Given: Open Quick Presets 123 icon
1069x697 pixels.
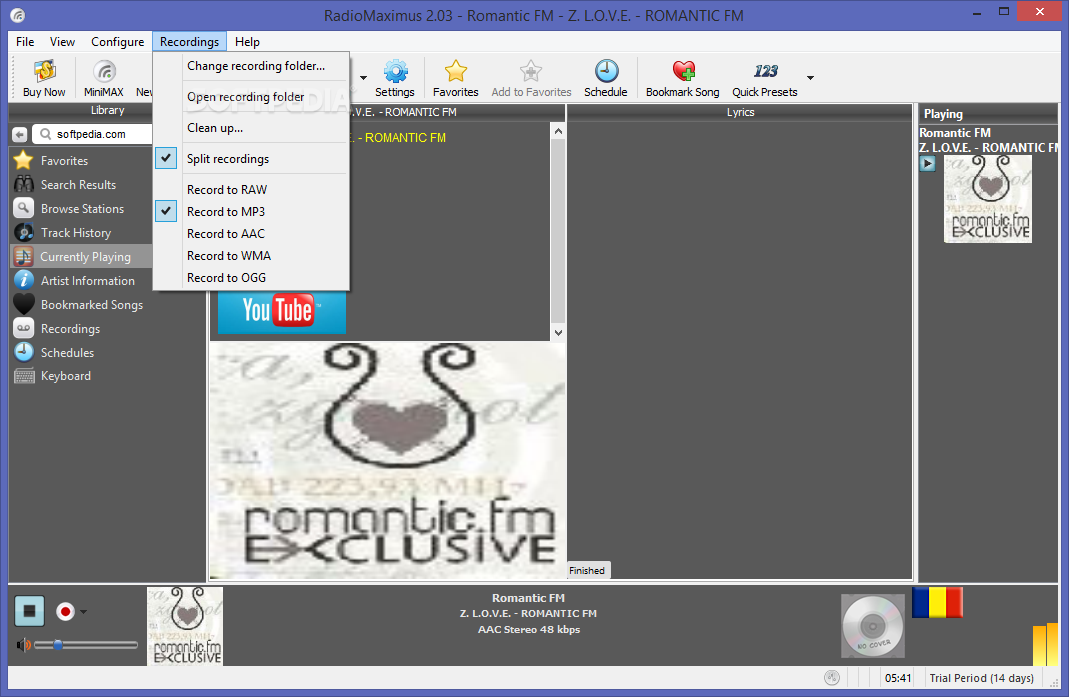Looking at the screenshot, I should [765, 78].
